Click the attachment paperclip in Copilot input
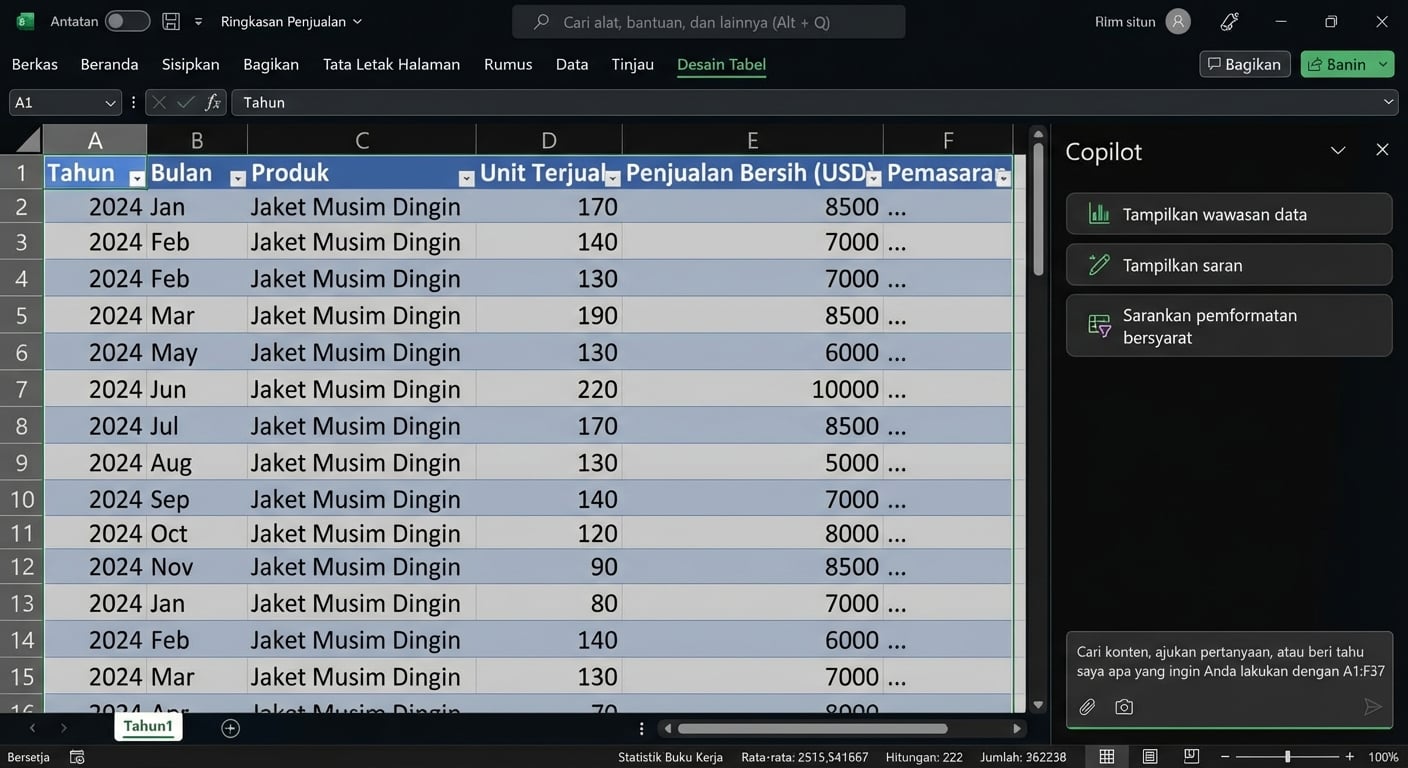The height and width of the screenshot is (768, 1408). (x=1087, y=706)
